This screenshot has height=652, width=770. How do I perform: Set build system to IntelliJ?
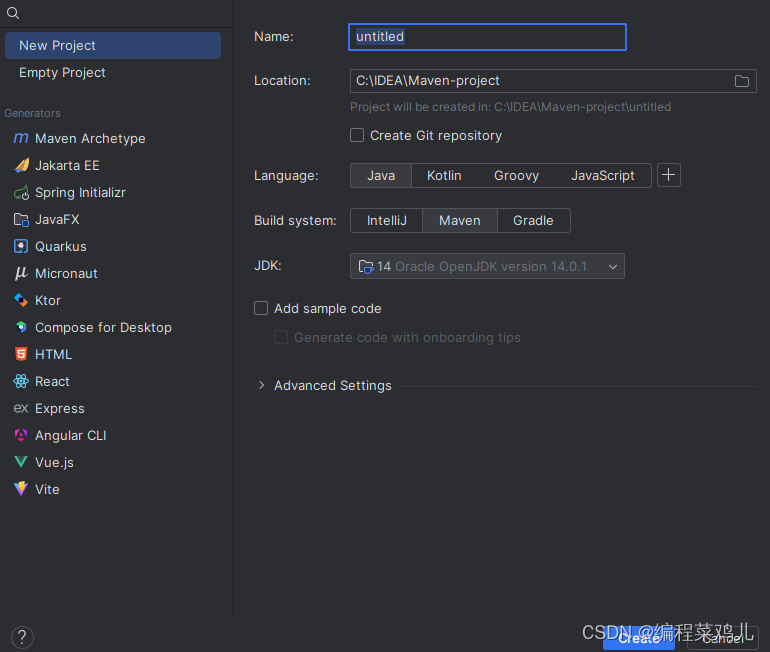tap(386, 220)
